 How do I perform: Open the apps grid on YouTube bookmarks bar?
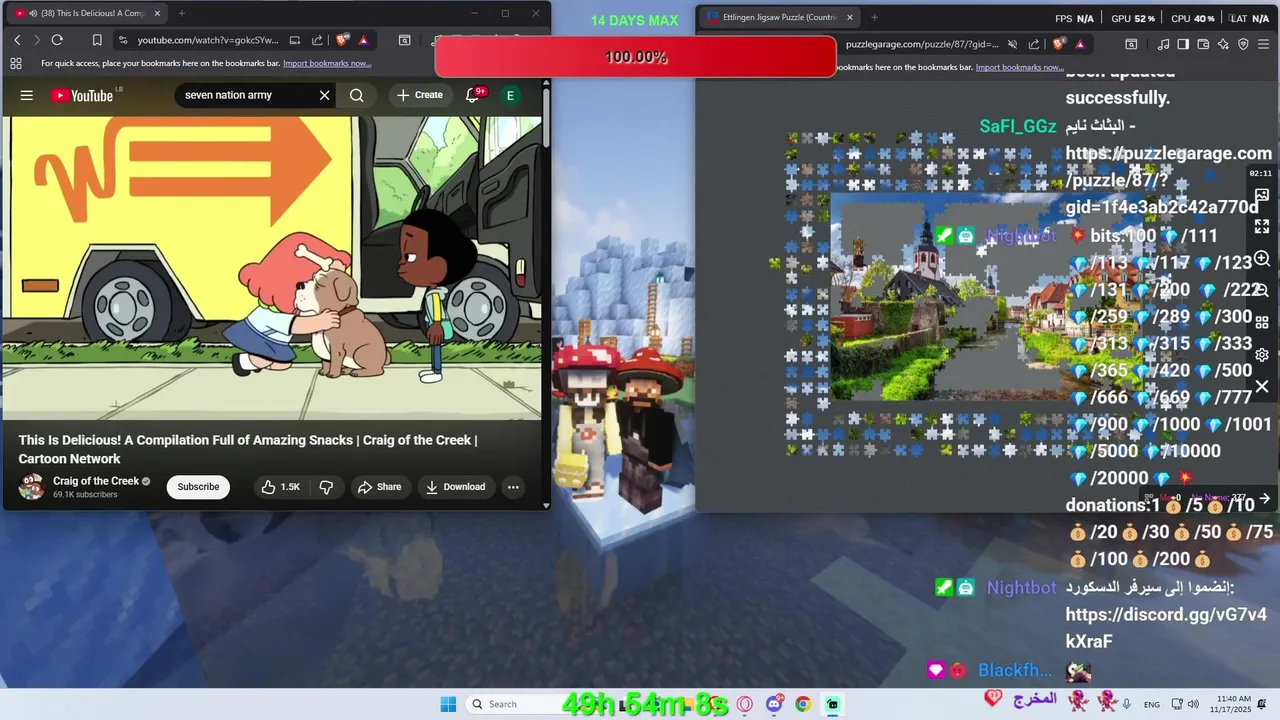[16, 63]
